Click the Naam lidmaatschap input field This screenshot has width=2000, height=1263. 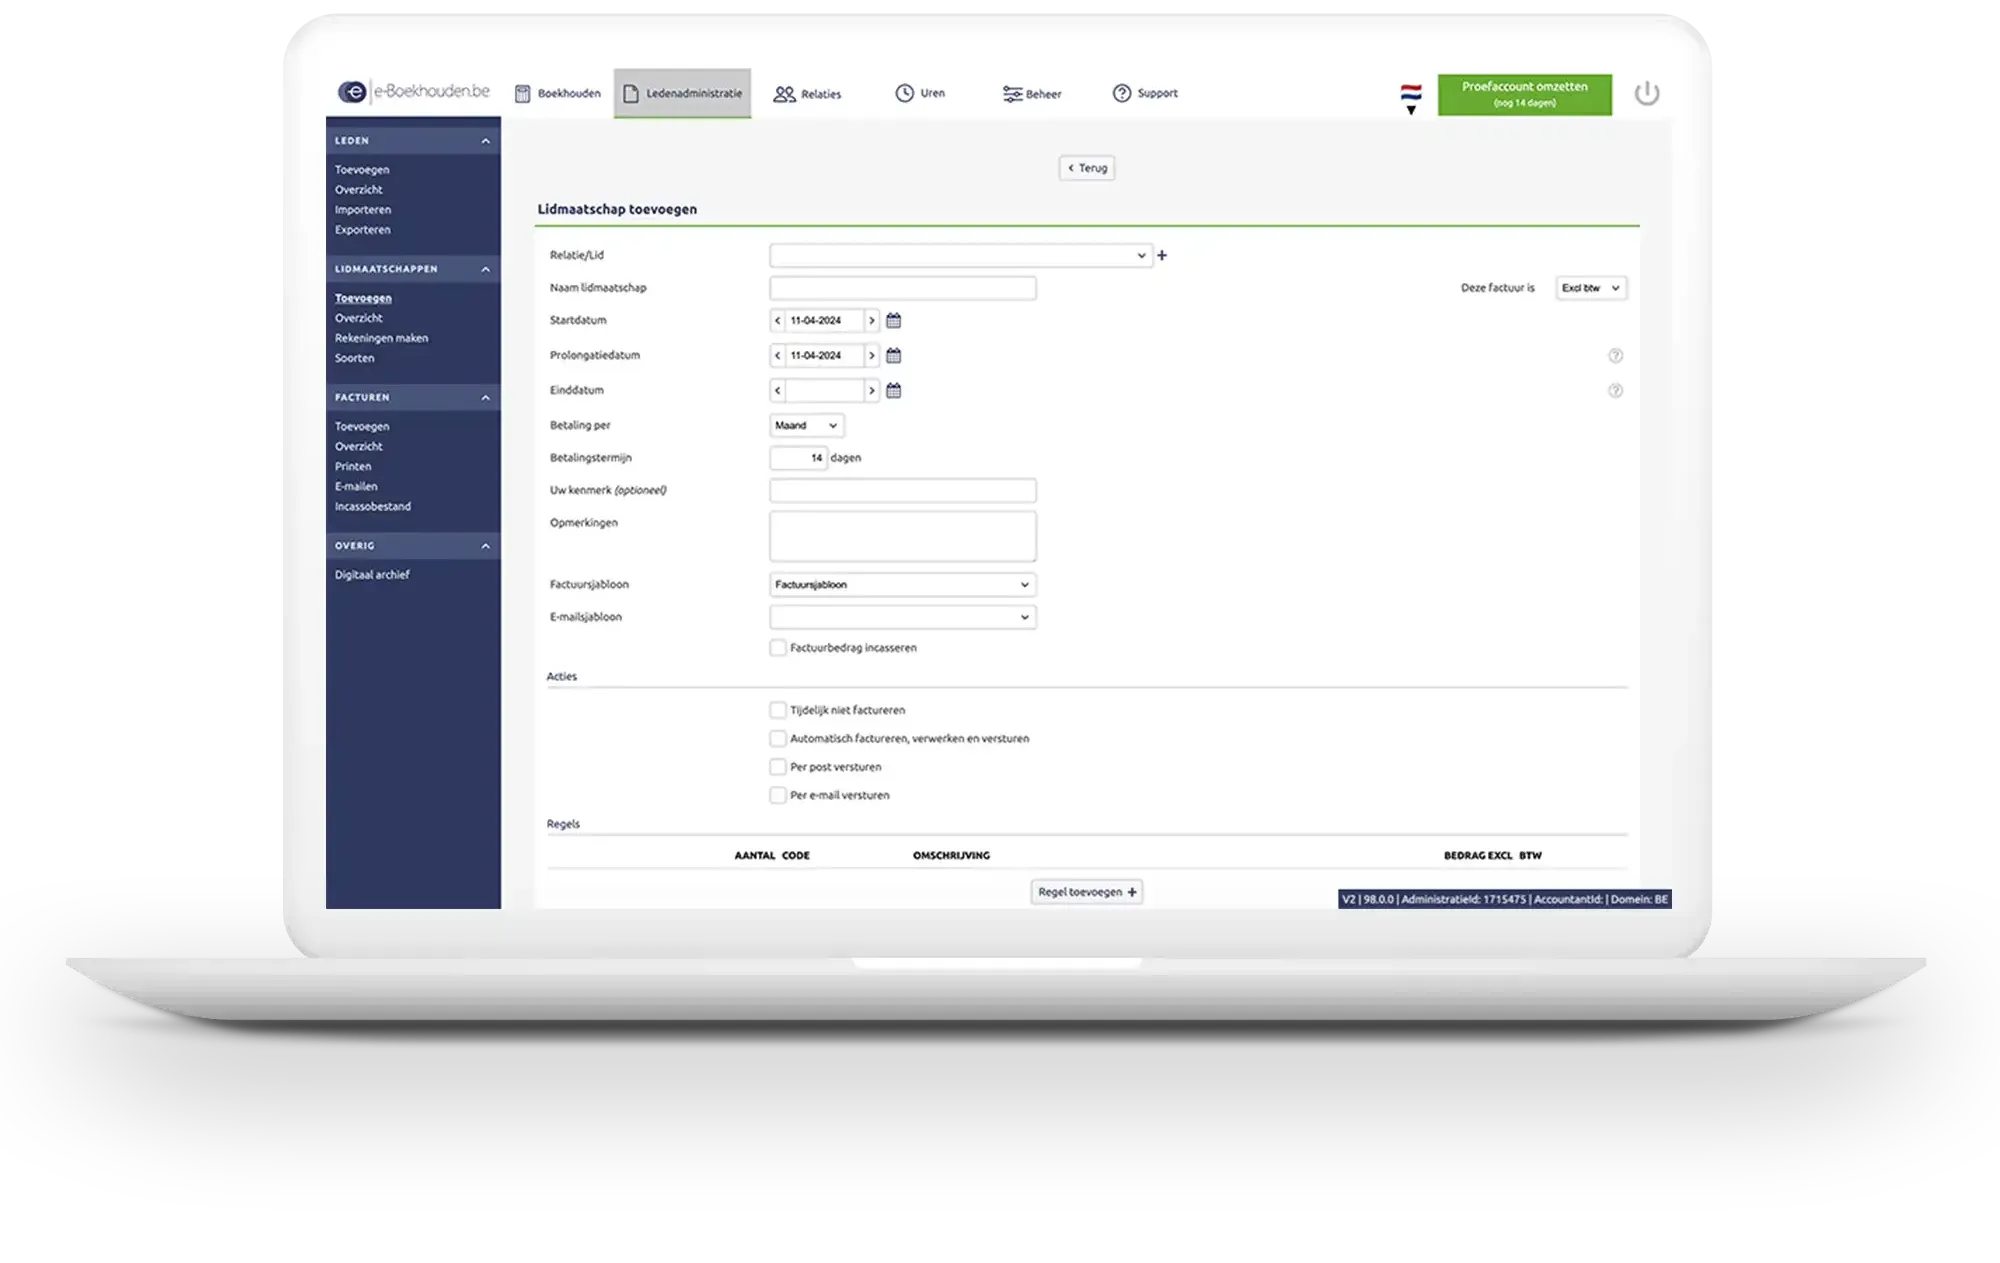(903, 289)
